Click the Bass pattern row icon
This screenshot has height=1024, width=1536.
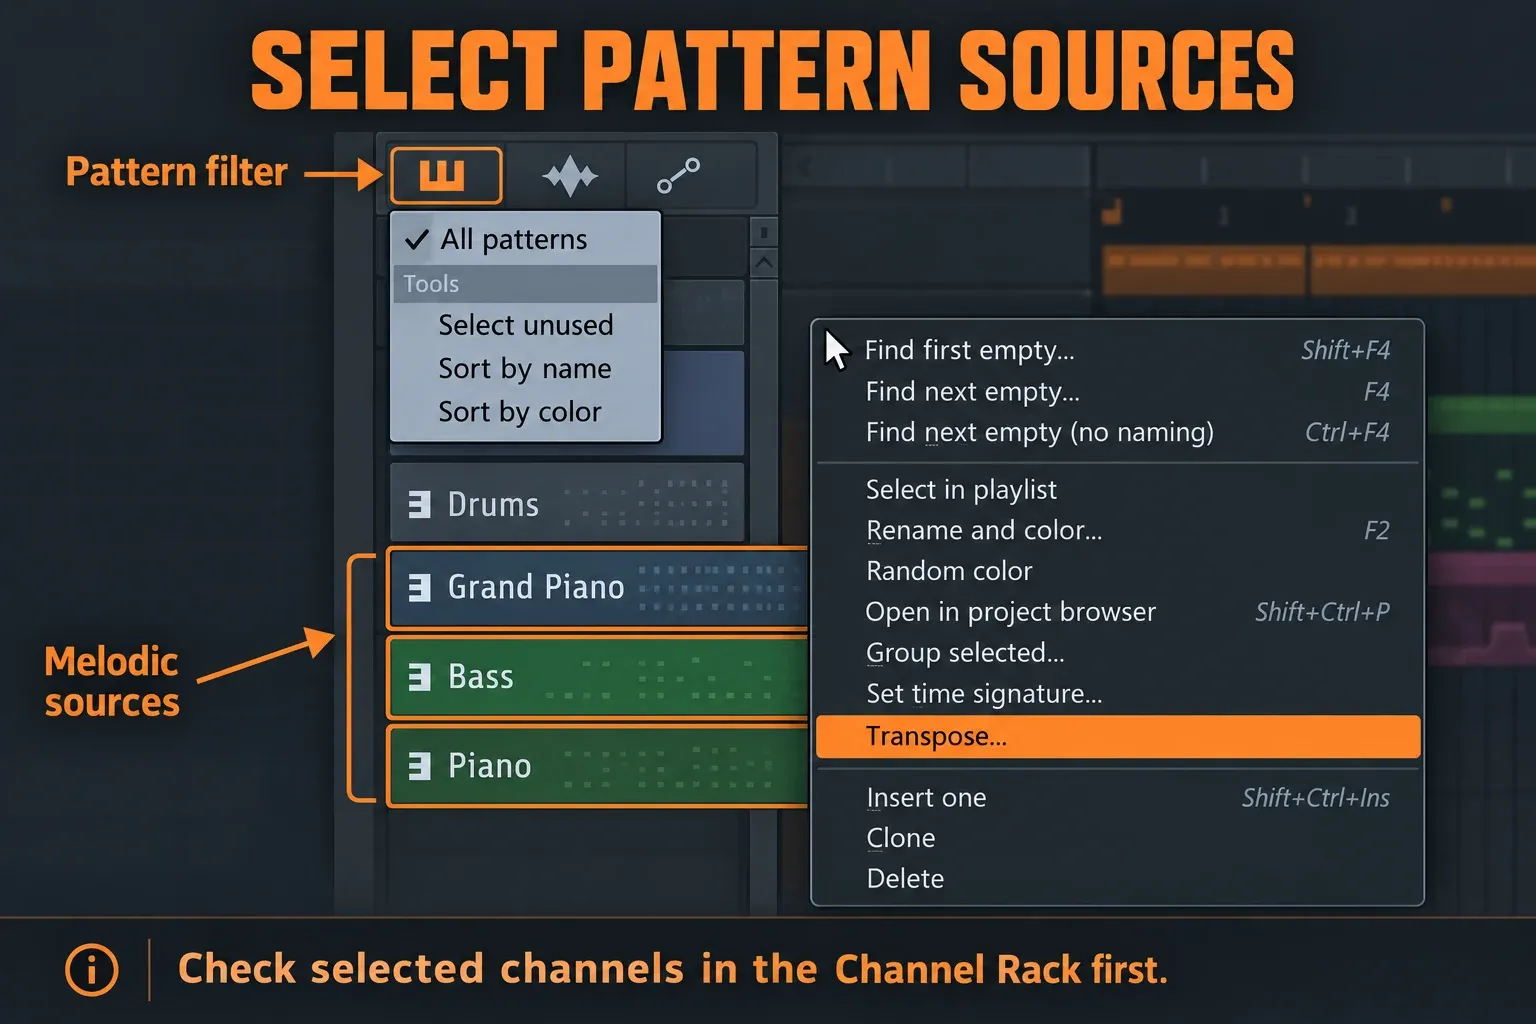(419, 677)
